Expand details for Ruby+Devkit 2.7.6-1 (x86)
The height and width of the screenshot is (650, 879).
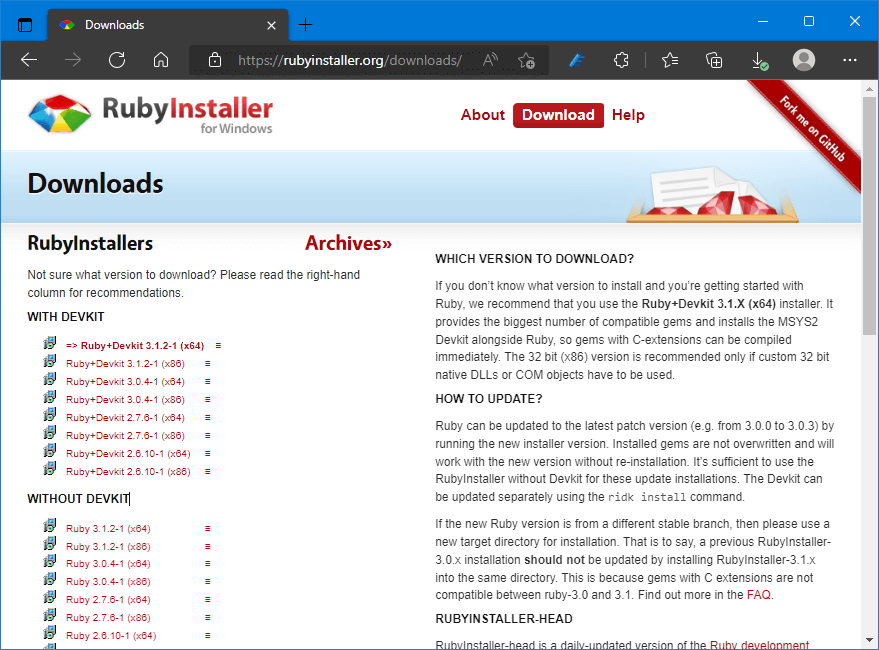tap(207, 436)
